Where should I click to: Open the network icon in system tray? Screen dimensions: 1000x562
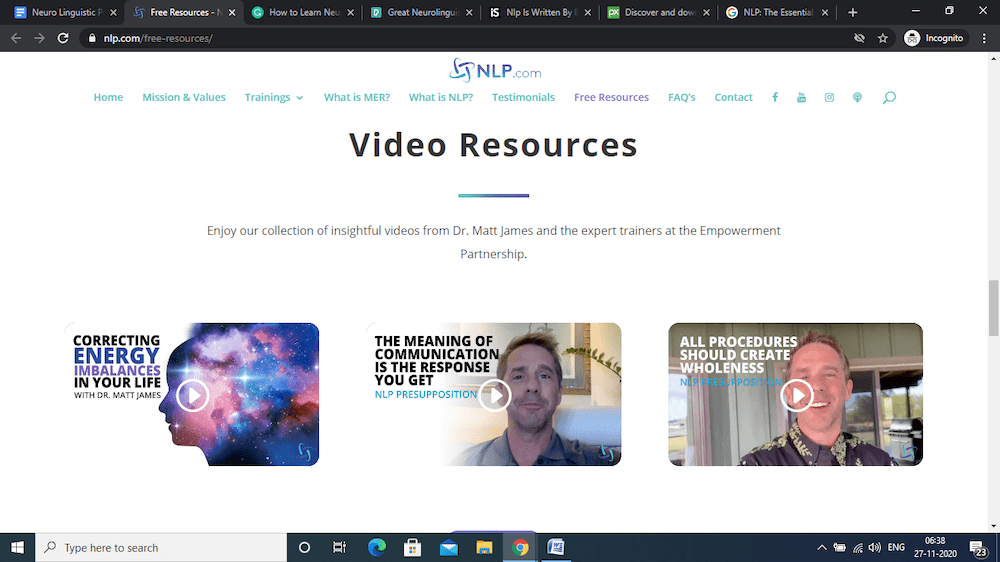point(858,547)
